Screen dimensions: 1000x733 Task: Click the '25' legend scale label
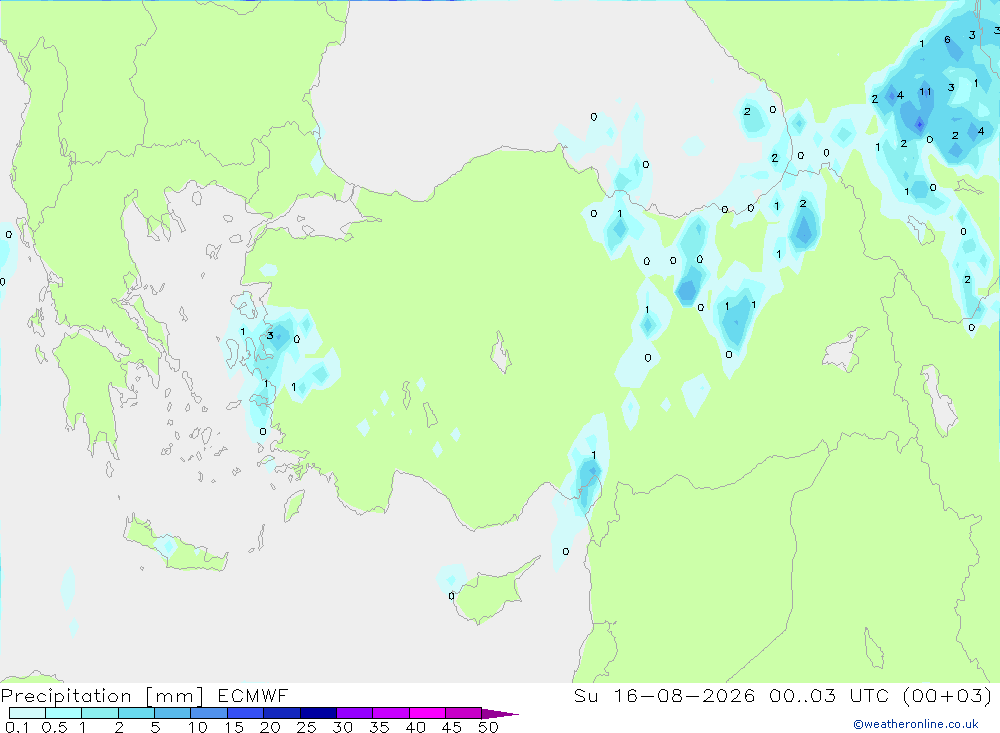tap(307, 727)
